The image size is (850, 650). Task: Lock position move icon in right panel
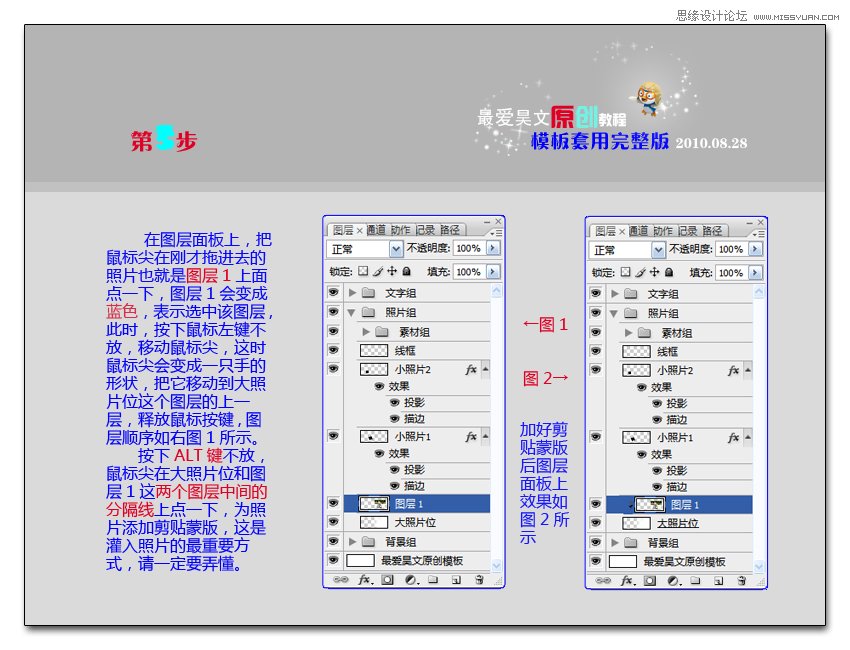click(x=654, y=272)
